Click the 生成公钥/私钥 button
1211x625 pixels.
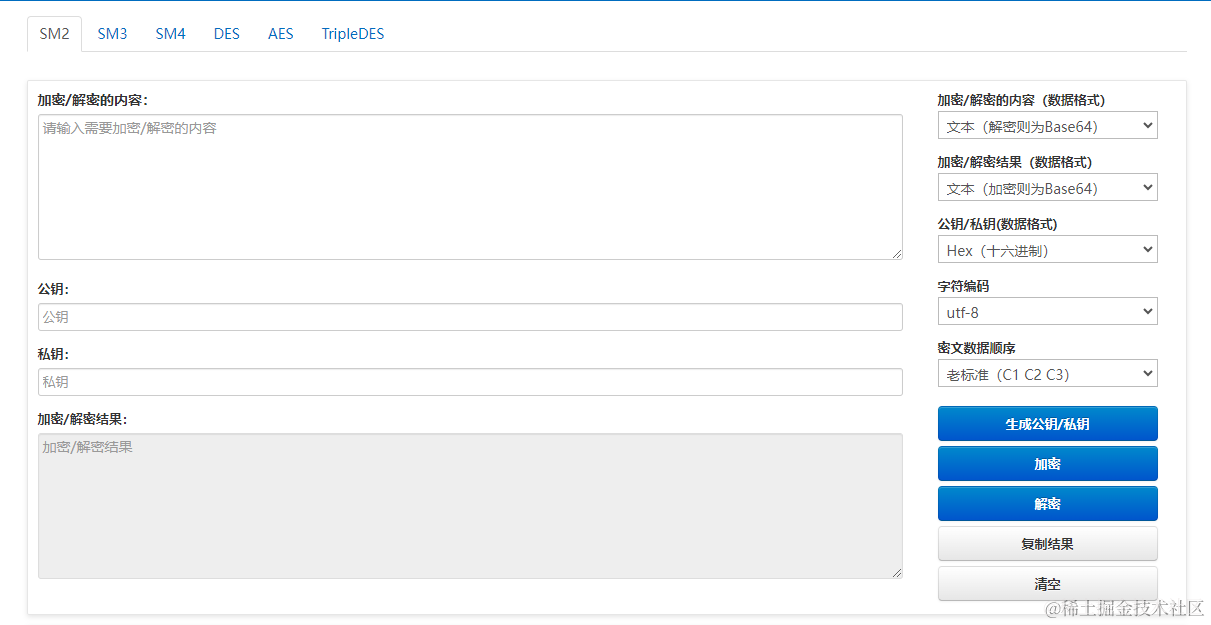click(x=1047, y=424)
